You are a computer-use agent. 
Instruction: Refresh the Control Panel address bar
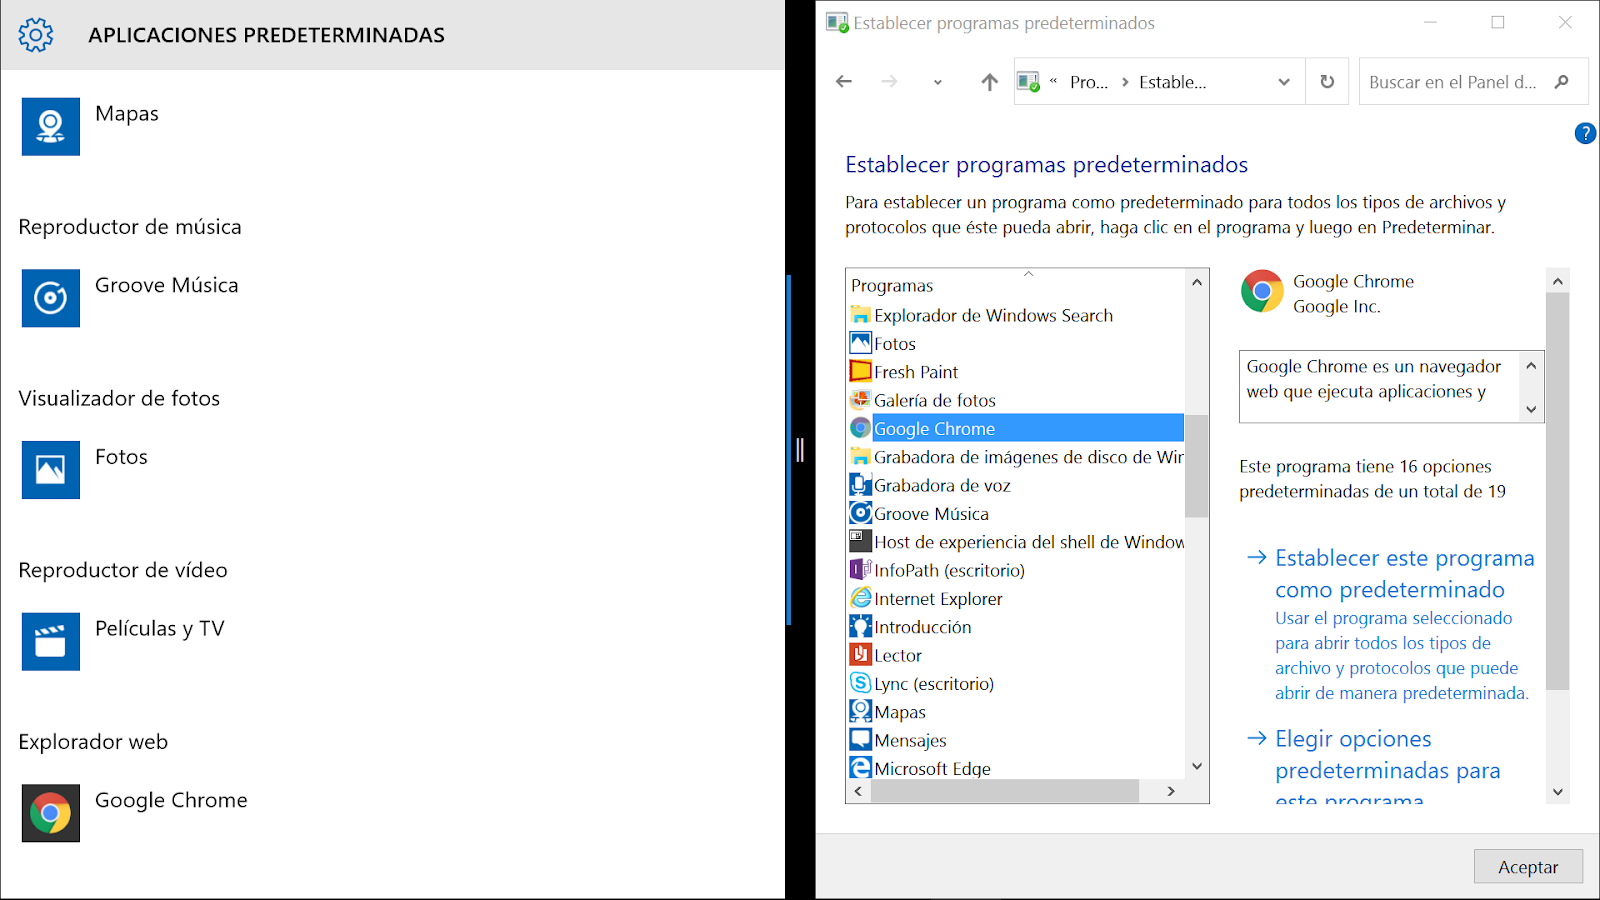[1327, 82]
